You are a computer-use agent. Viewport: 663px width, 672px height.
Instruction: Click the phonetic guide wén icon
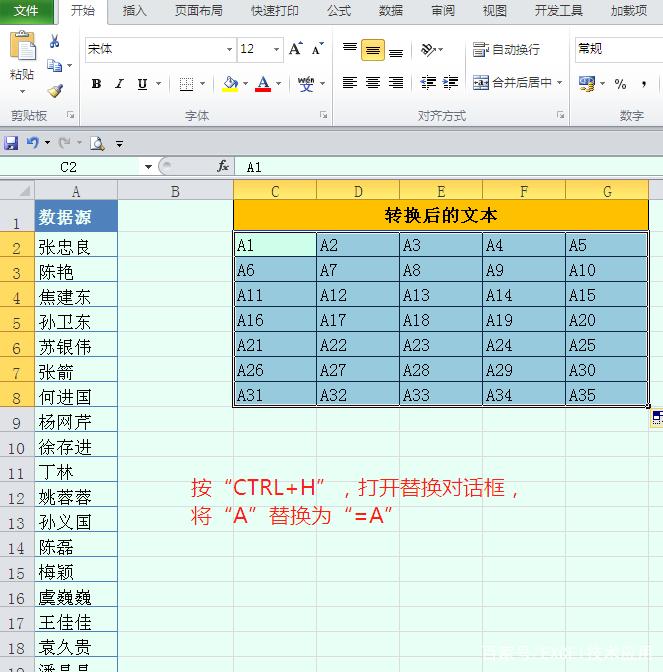[x=306, y=84]
